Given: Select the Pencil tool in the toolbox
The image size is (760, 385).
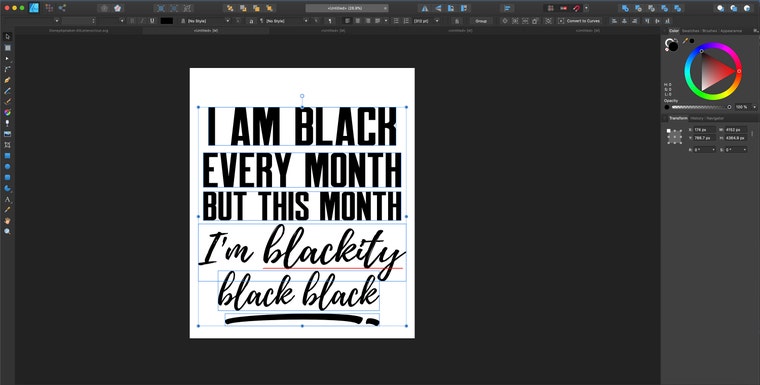Looking at the screenshot, I should point(7,91).
